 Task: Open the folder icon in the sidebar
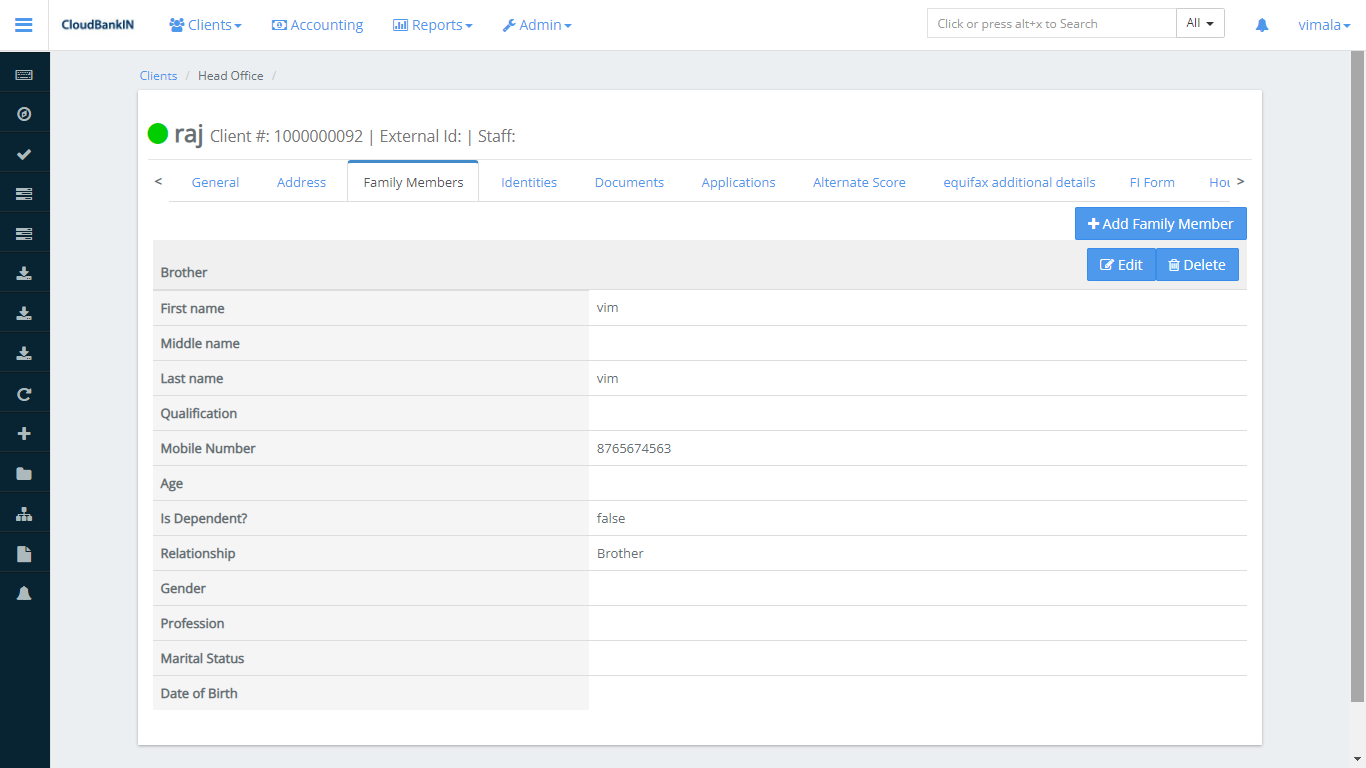(x=24, y=472)
